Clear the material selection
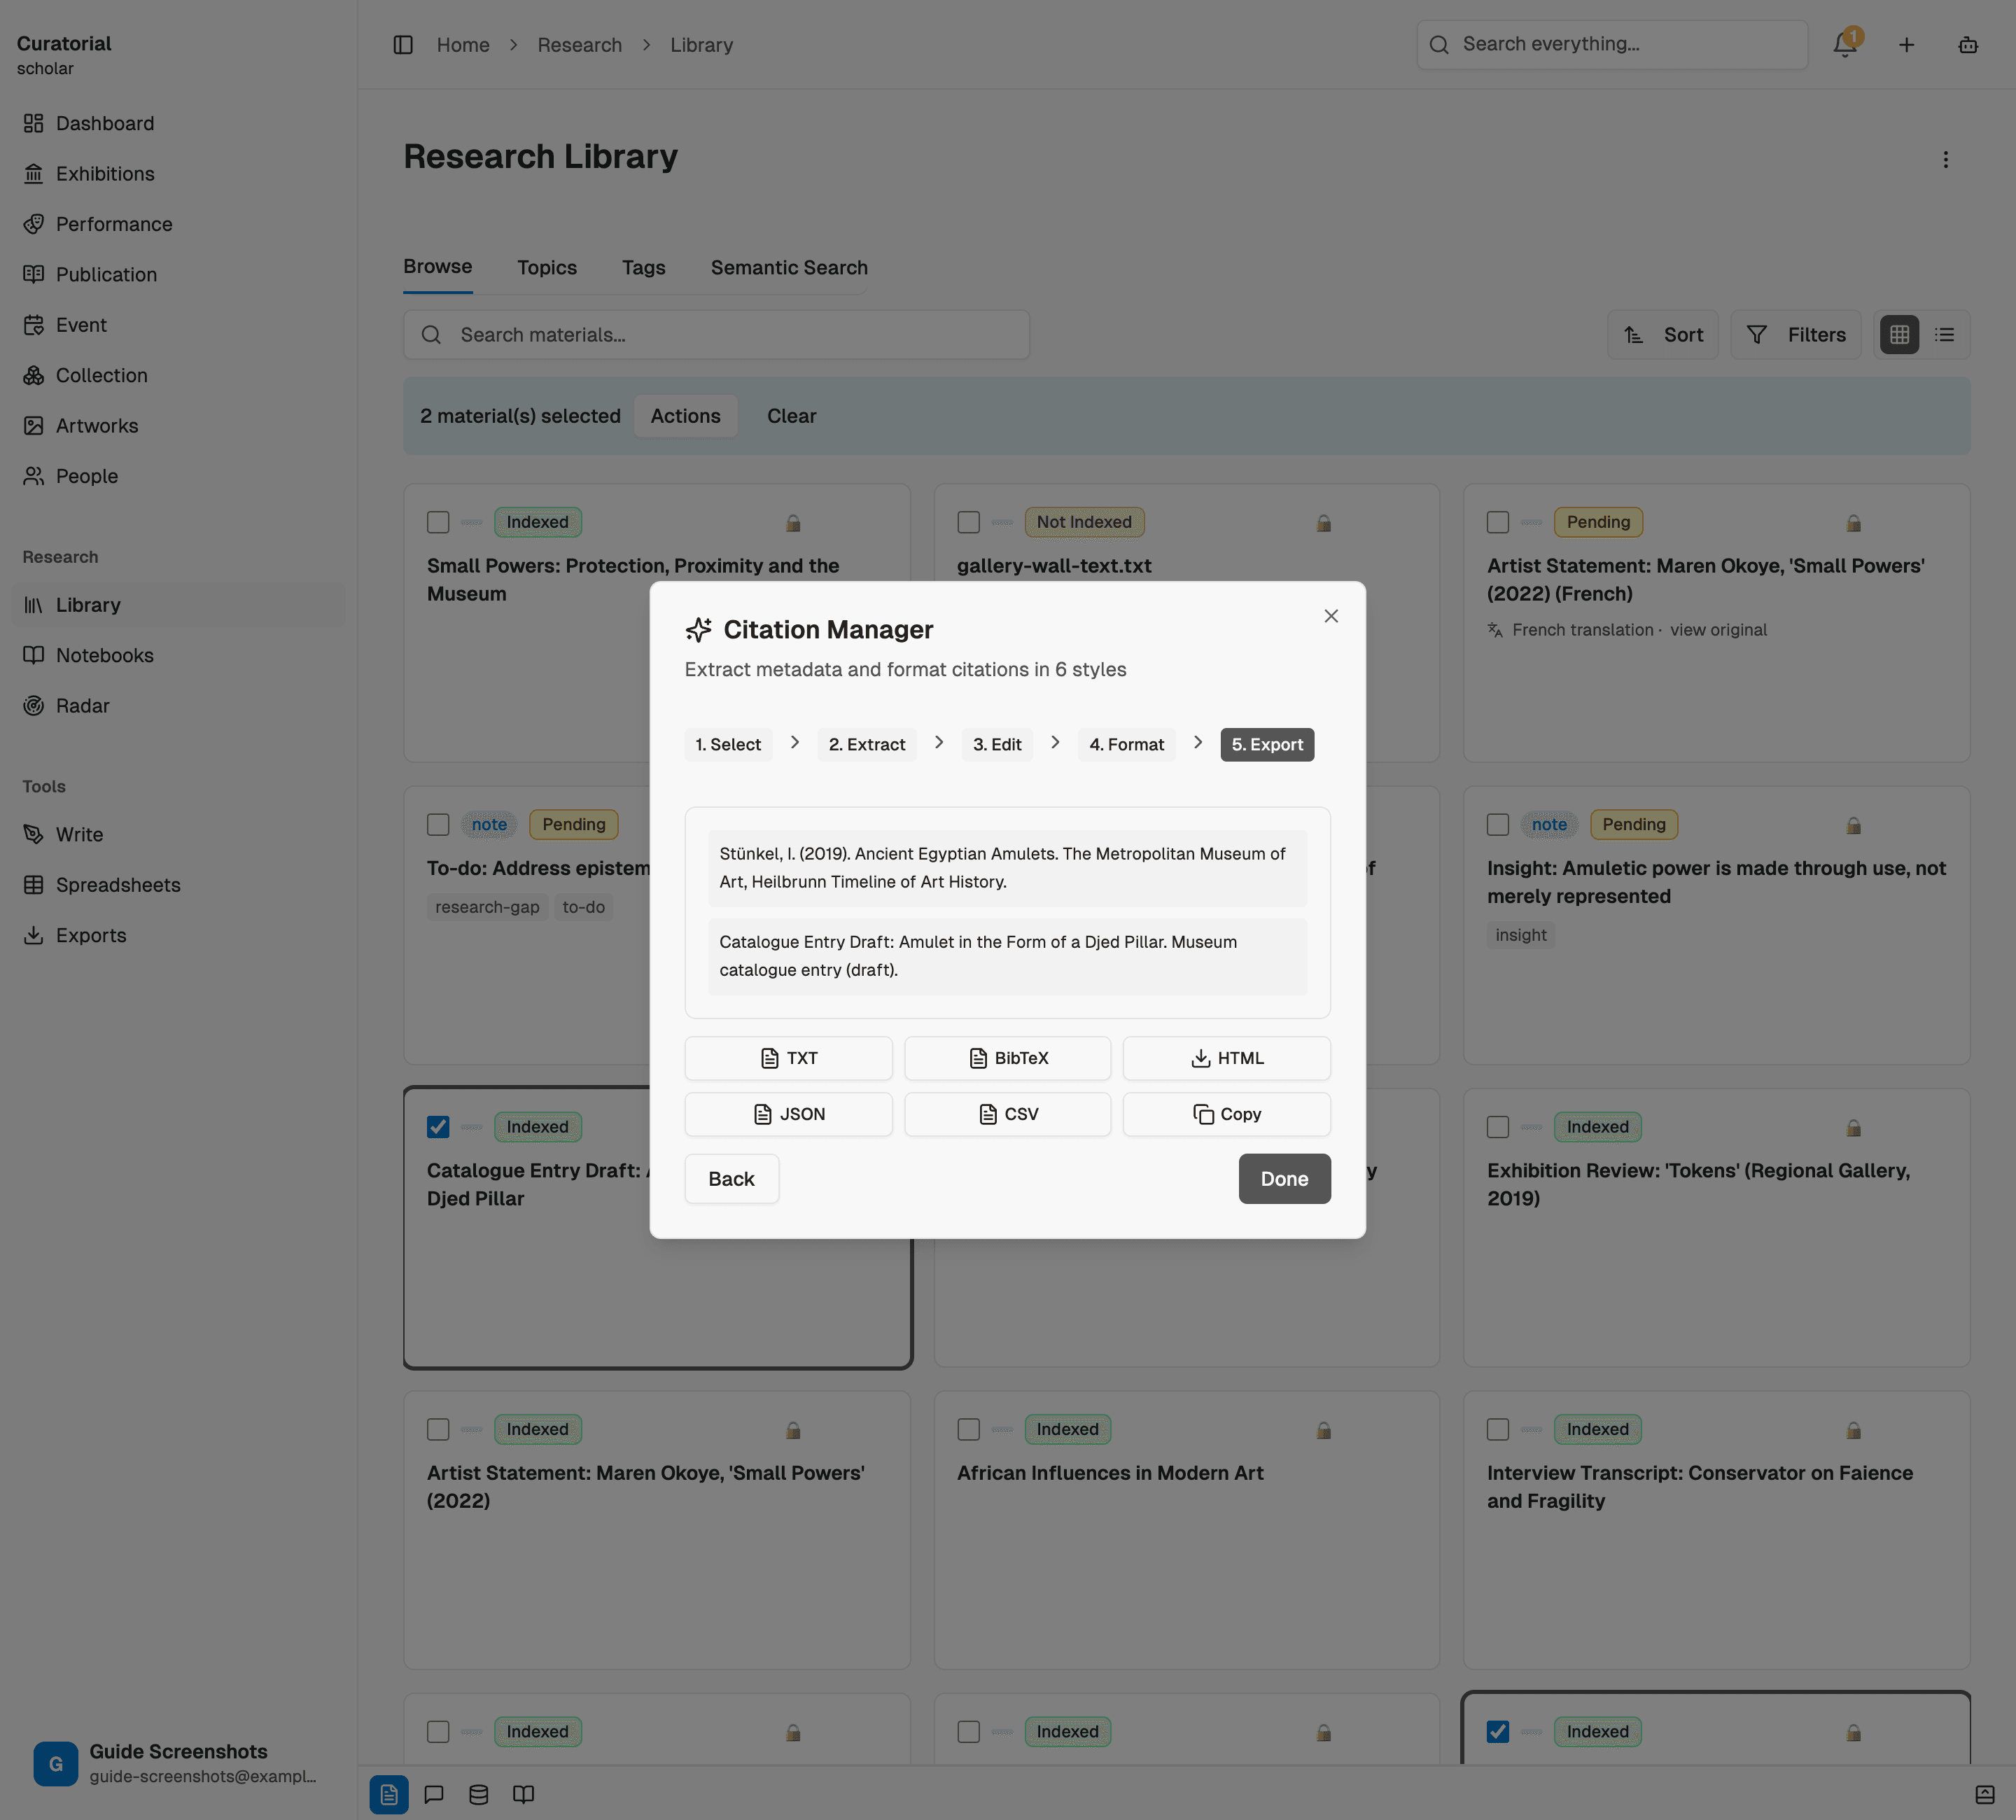The width and height of the screenshot is (2016, 1820). (791, 416)
